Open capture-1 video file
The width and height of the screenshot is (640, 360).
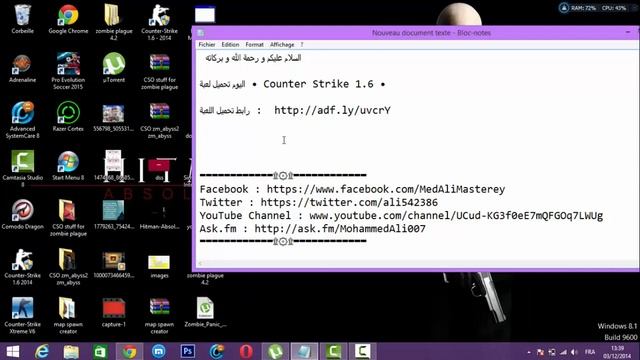114,313
